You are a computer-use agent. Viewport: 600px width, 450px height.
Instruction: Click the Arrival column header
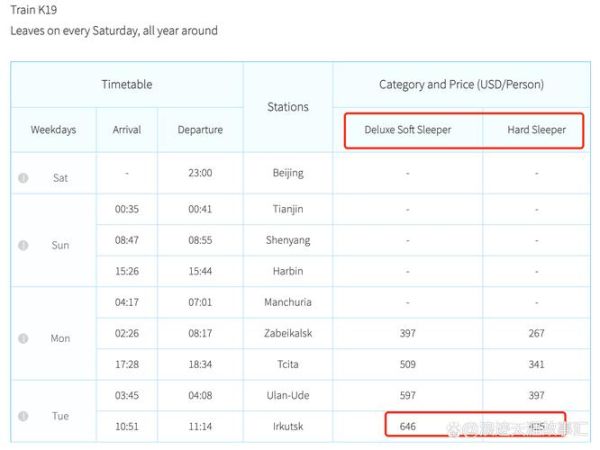click(127, 130)
